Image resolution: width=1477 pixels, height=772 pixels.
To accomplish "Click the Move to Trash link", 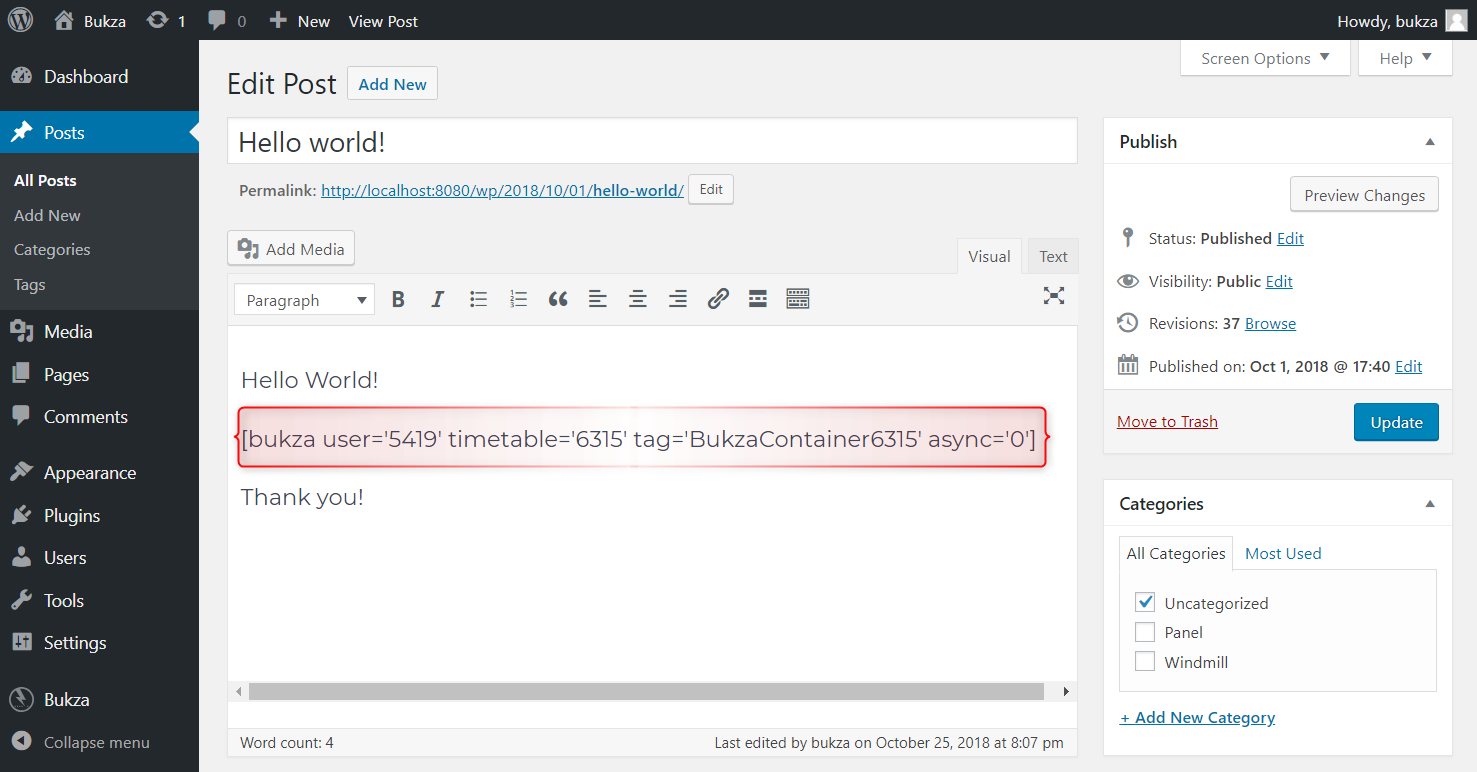I will pyautogui.click(x=1167, y=422).
